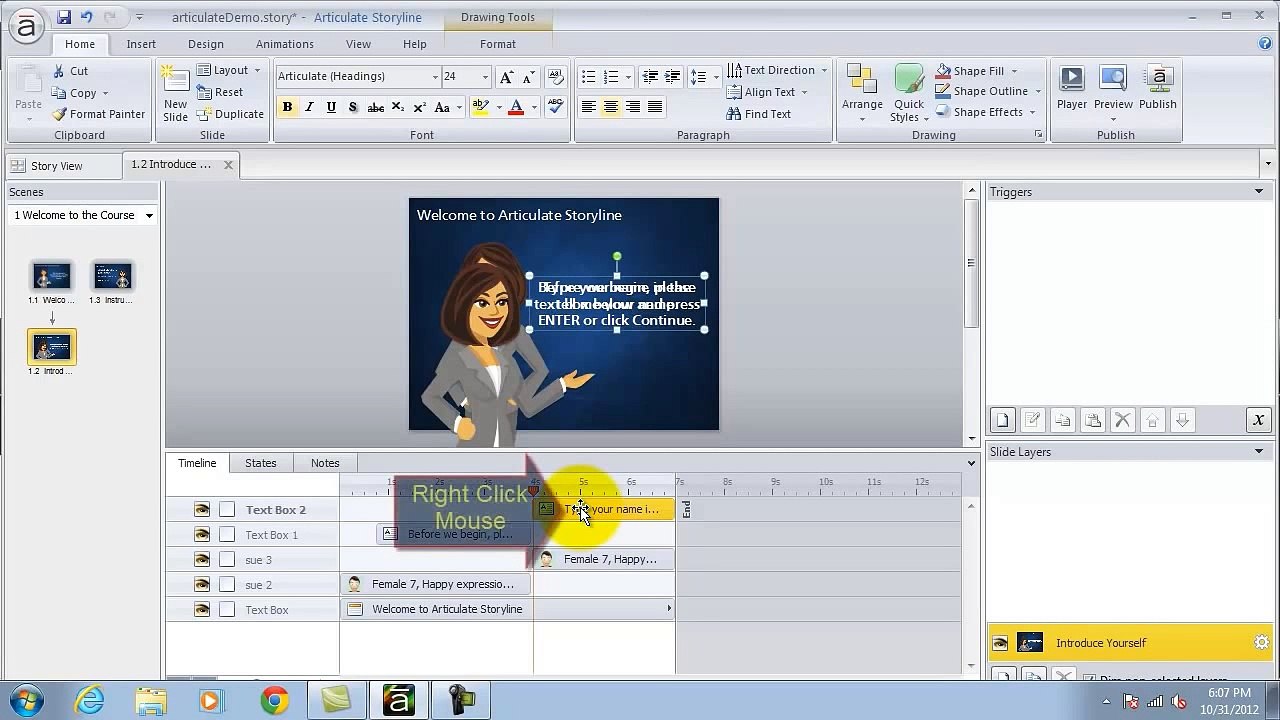
Task: Hide sue 2 timeline object
Action: point(202,585)
